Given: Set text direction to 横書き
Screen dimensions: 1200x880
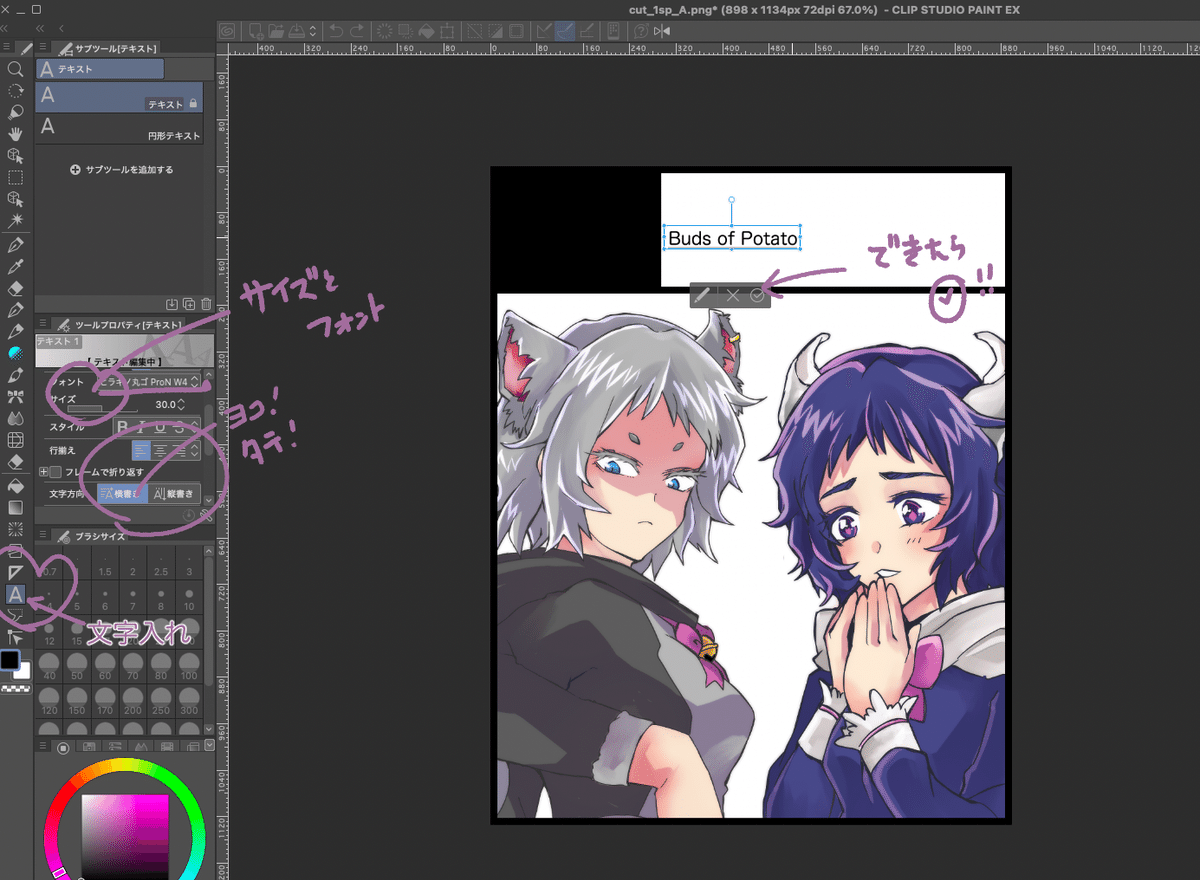Looking at the screenshot, I should click(x=122, y=494).
